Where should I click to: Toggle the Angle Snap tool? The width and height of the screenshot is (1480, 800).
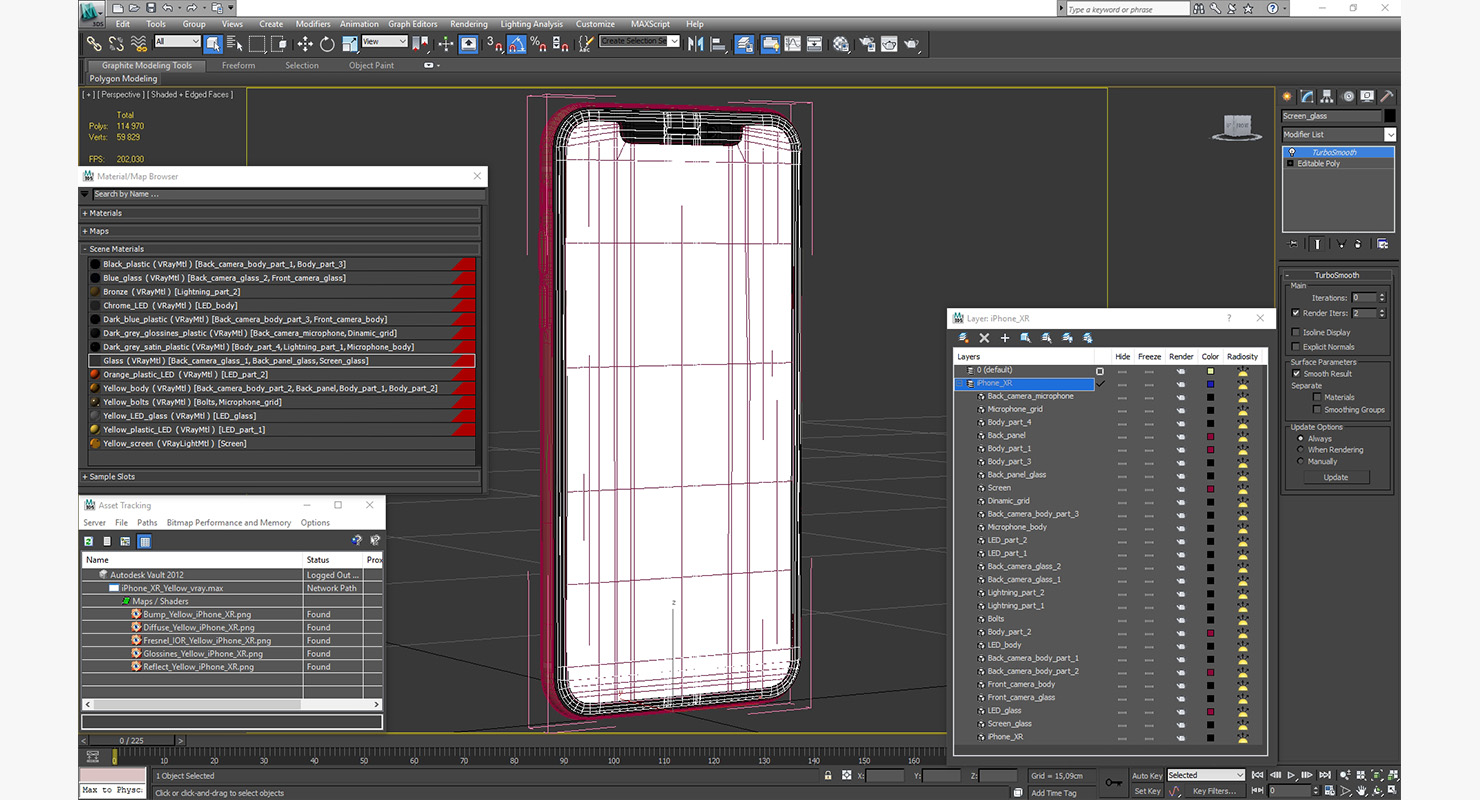tap(516, 44)
